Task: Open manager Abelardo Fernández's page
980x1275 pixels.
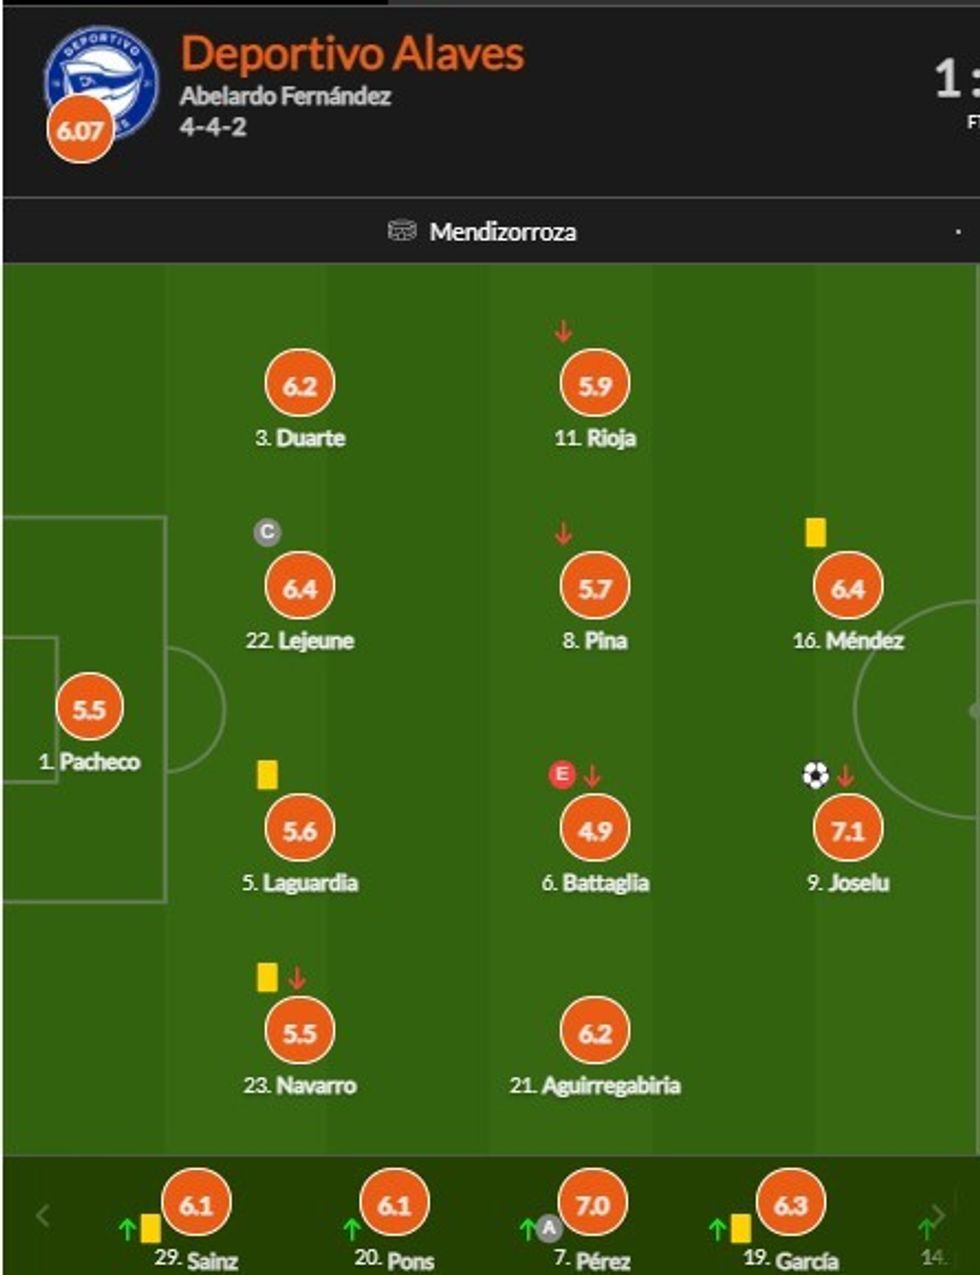Action: tap(285, 96)
